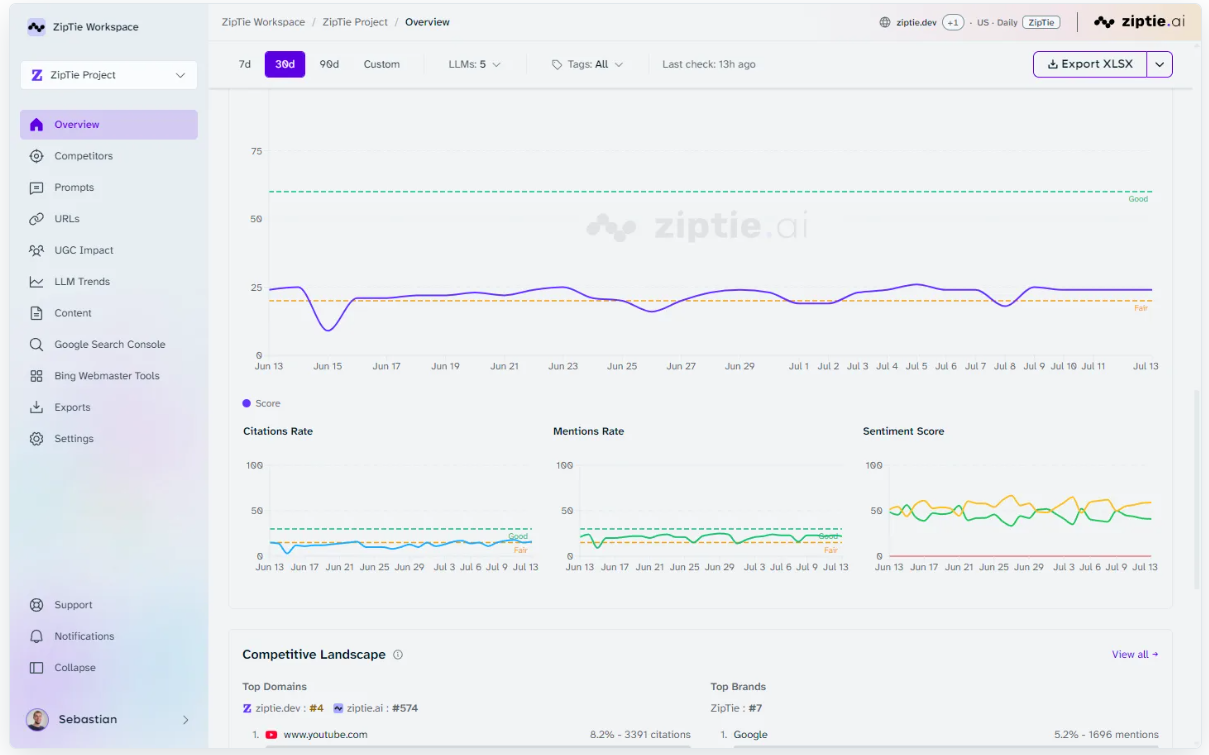1209x755 pixels.
Task: Click ZipTie Project breadcrumb link
Action: pyautogui.click(x=355, y=22)
